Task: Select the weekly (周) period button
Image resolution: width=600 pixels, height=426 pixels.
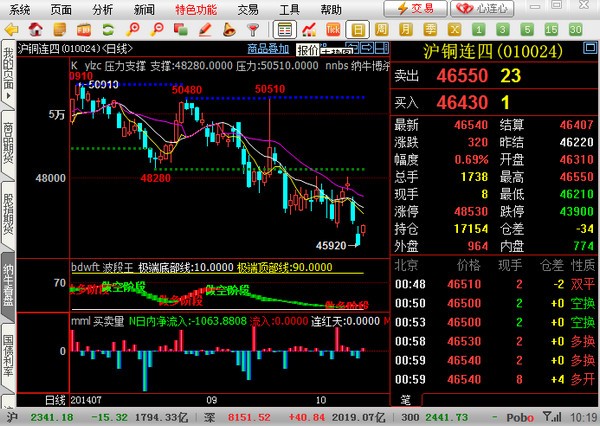Action: click(x=382, y=29)
